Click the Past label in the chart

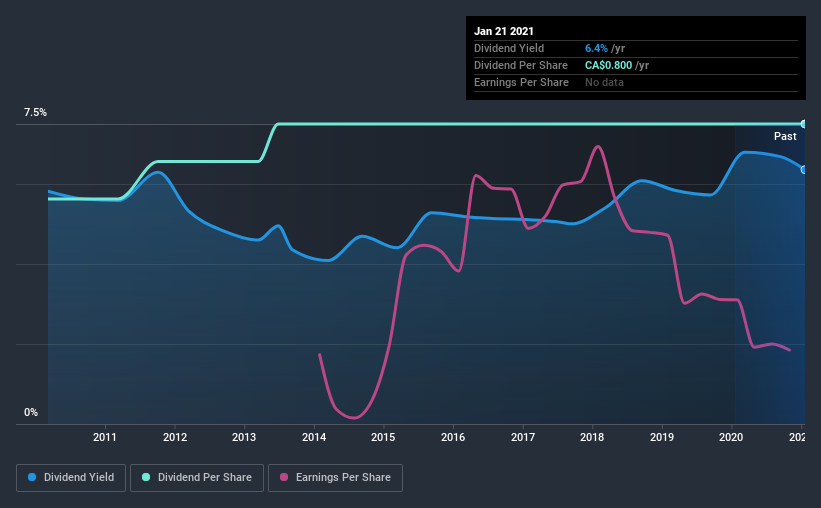pos(785,136)
